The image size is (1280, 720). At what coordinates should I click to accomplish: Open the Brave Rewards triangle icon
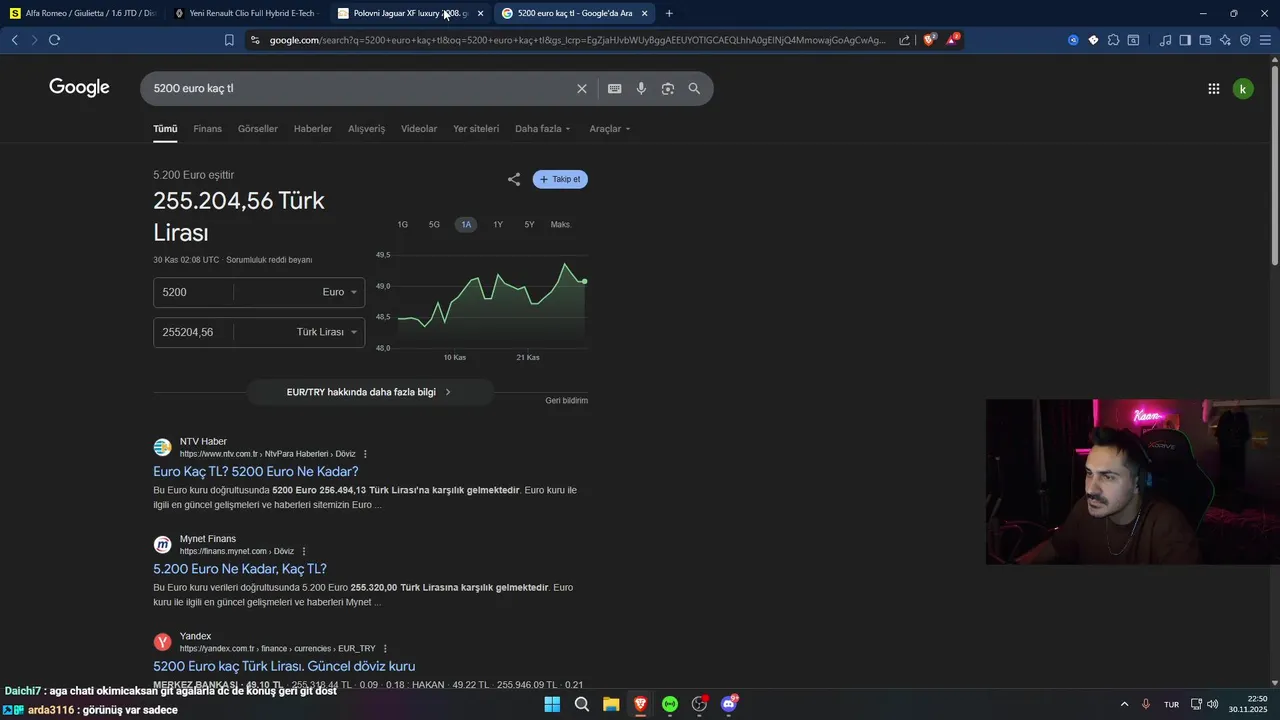pyautogui.click(x=952, y=40)
